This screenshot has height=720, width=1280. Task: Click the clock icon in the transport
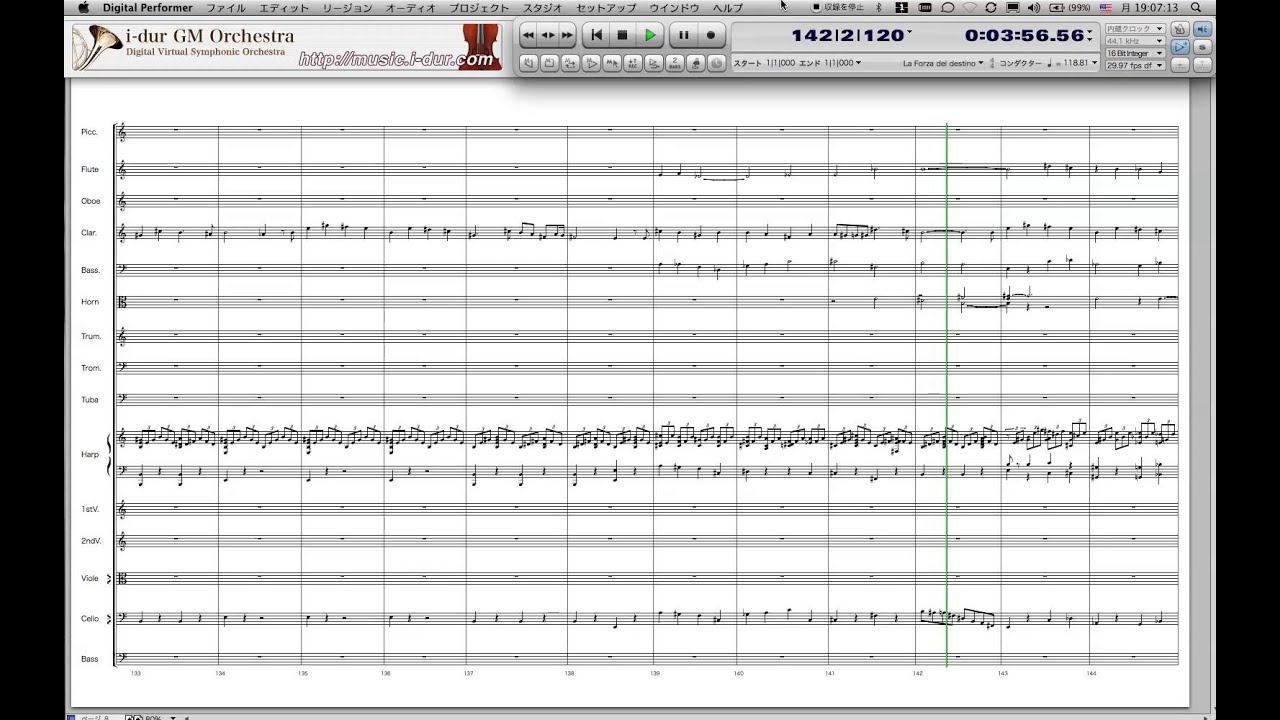tap(717, 63)
